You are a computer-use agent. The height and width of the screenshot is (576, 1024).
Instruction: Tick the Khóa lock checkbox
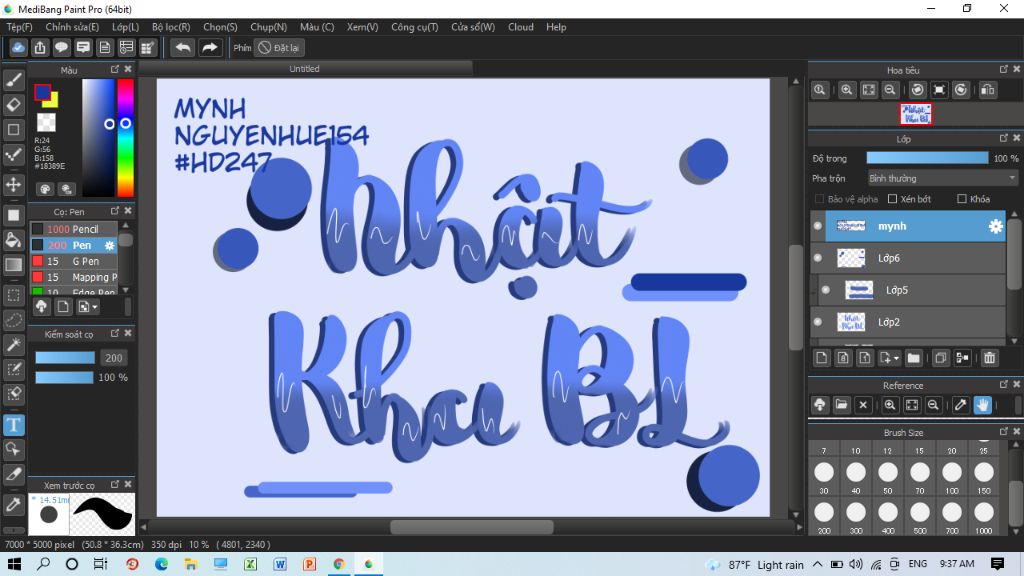coord(961,199)
